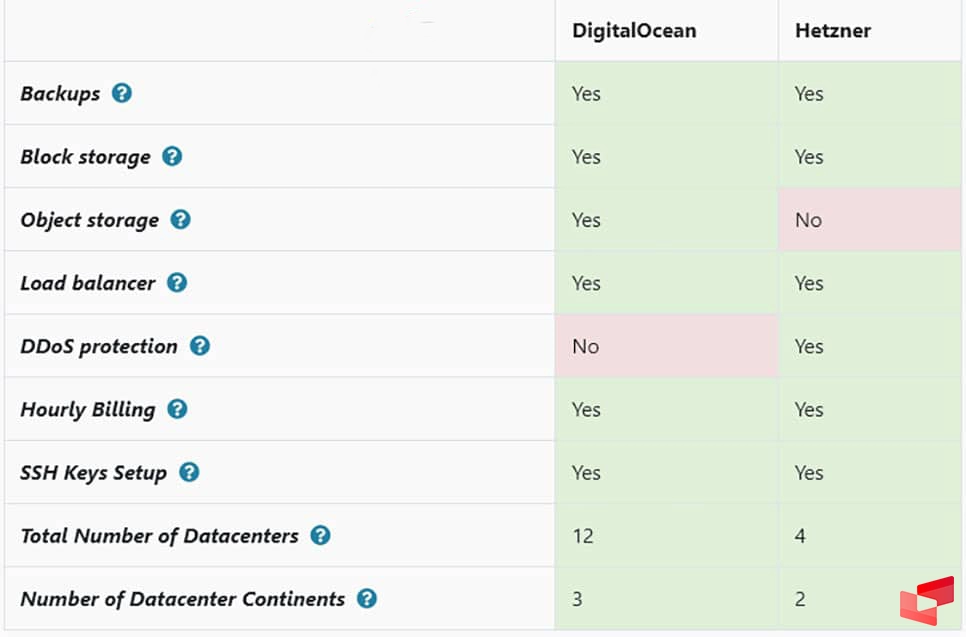Viewport: 966px width, 637px height.
Task: Click the help icon beside Load balancer
Action: click(177, 282)
